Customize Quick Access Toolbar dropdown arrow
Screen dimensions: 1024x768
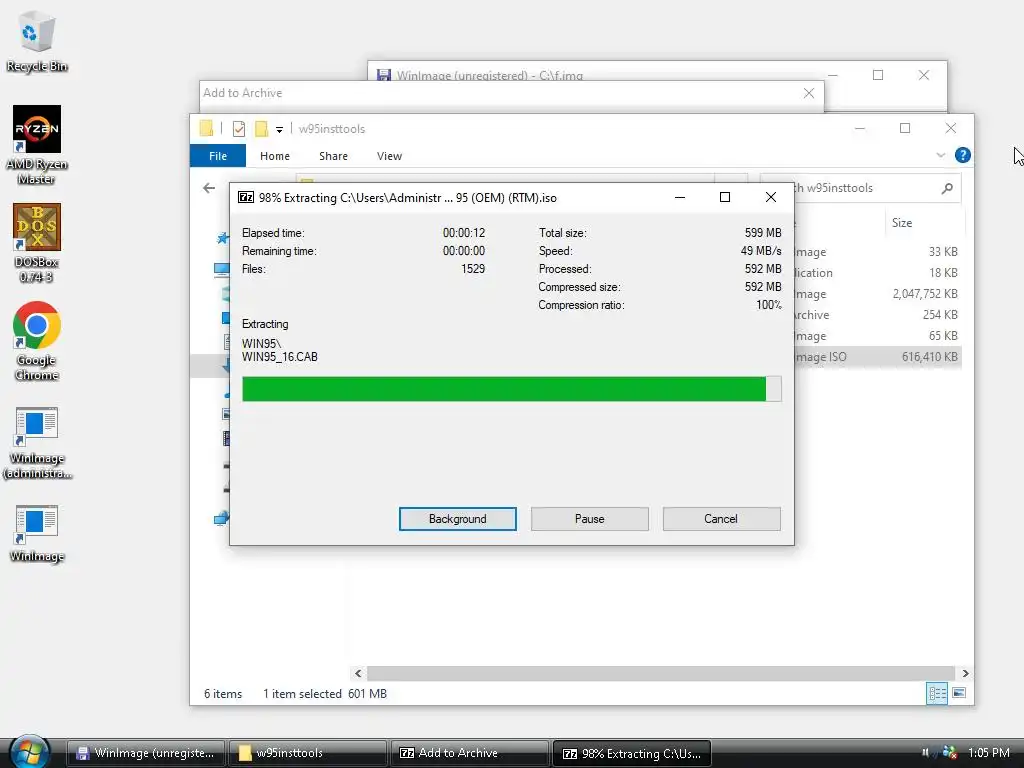(279, 129)
